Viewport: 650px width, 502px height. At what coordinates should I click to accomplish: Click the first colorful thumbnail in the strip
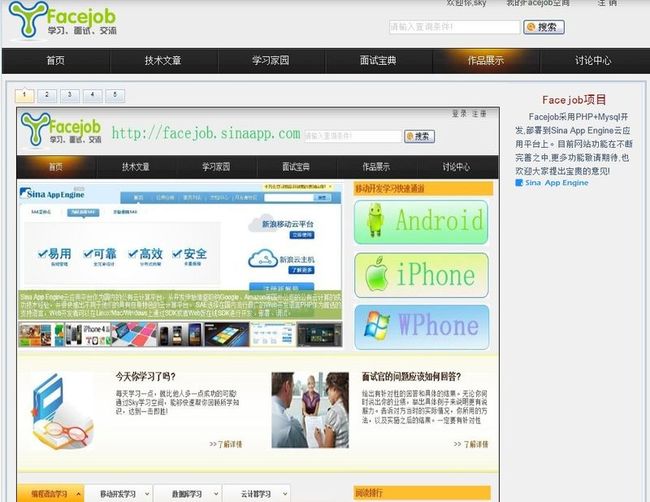(41, 334)
